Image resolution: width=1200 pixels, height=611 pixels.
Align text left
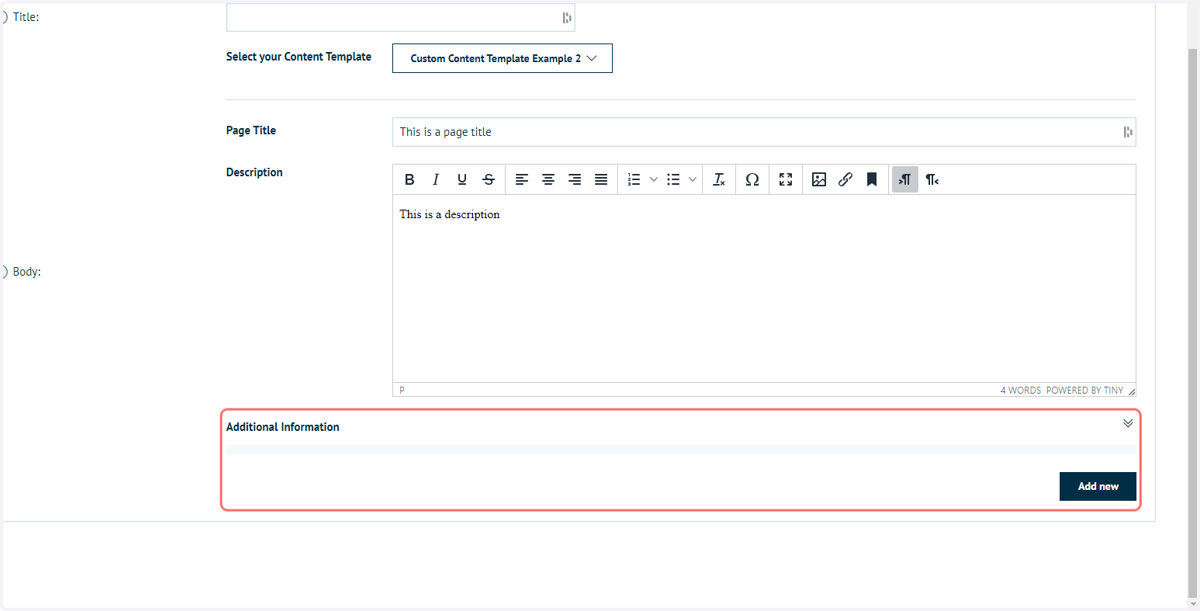coord(522,180)
